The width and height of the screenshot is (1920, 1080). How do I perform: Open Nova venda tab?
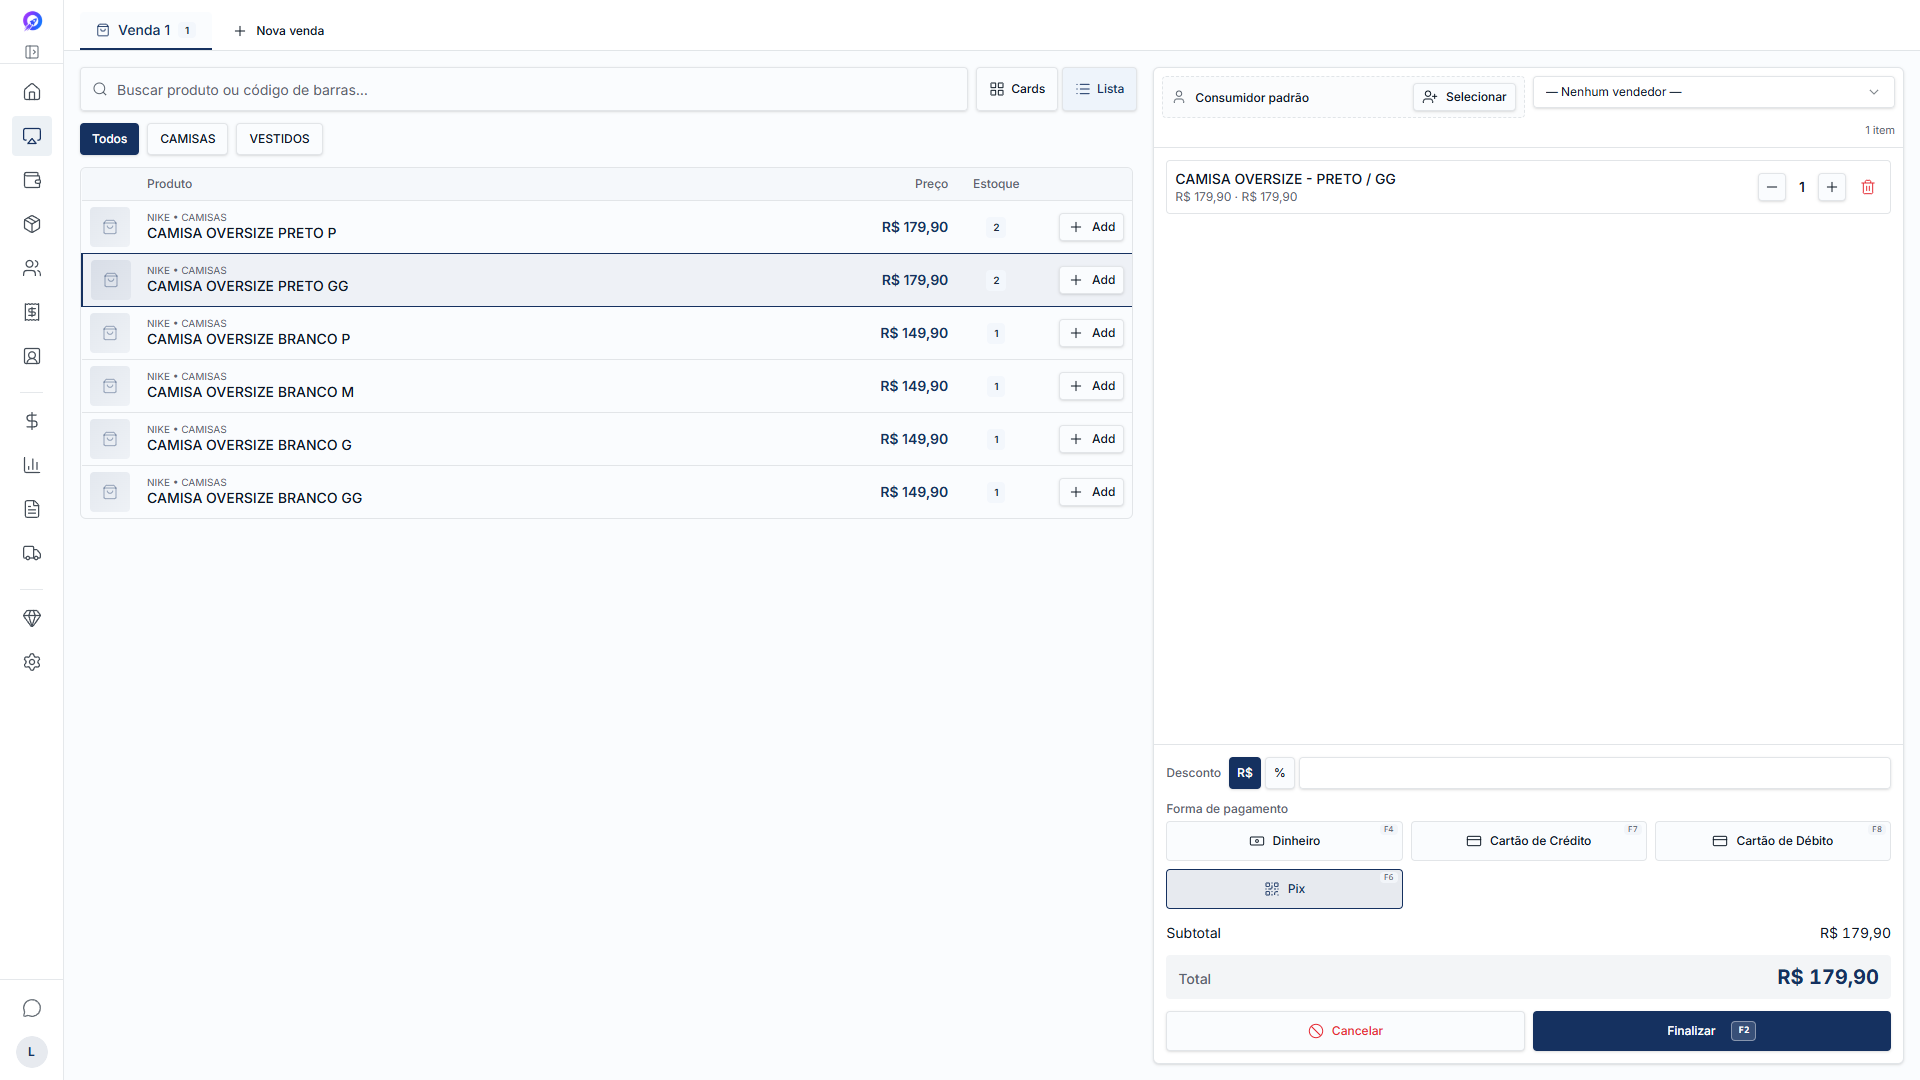[x=279, y=31]
